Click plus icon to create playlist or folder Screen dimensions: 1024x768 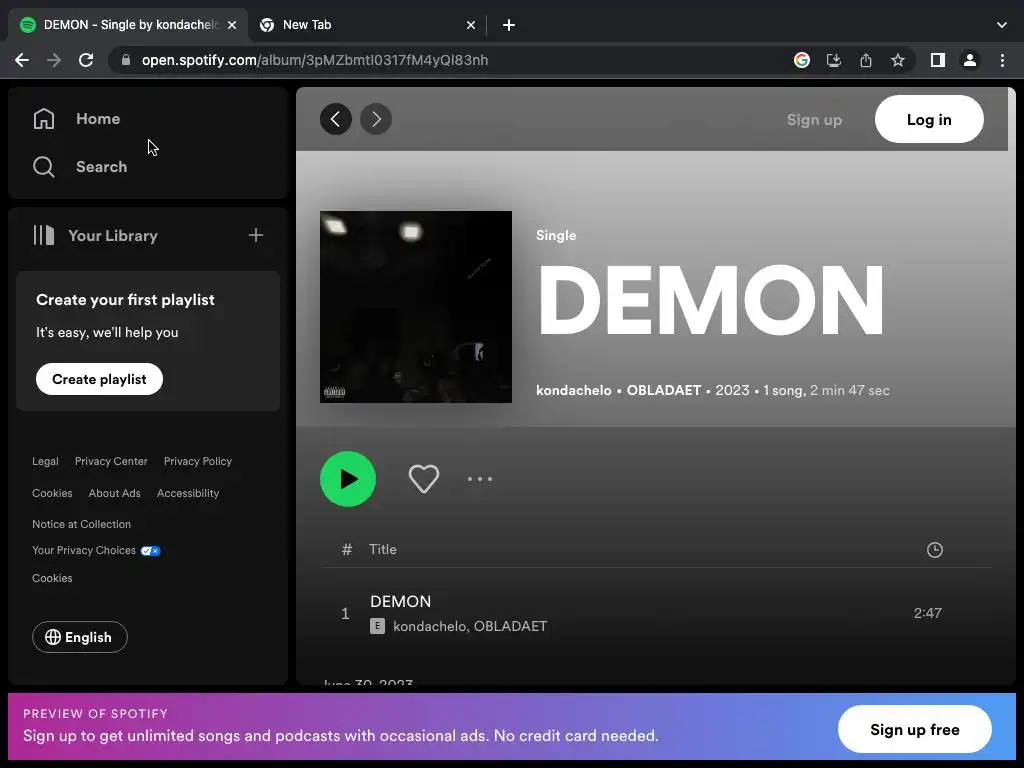pyautogui.click(x=256, y=235)
